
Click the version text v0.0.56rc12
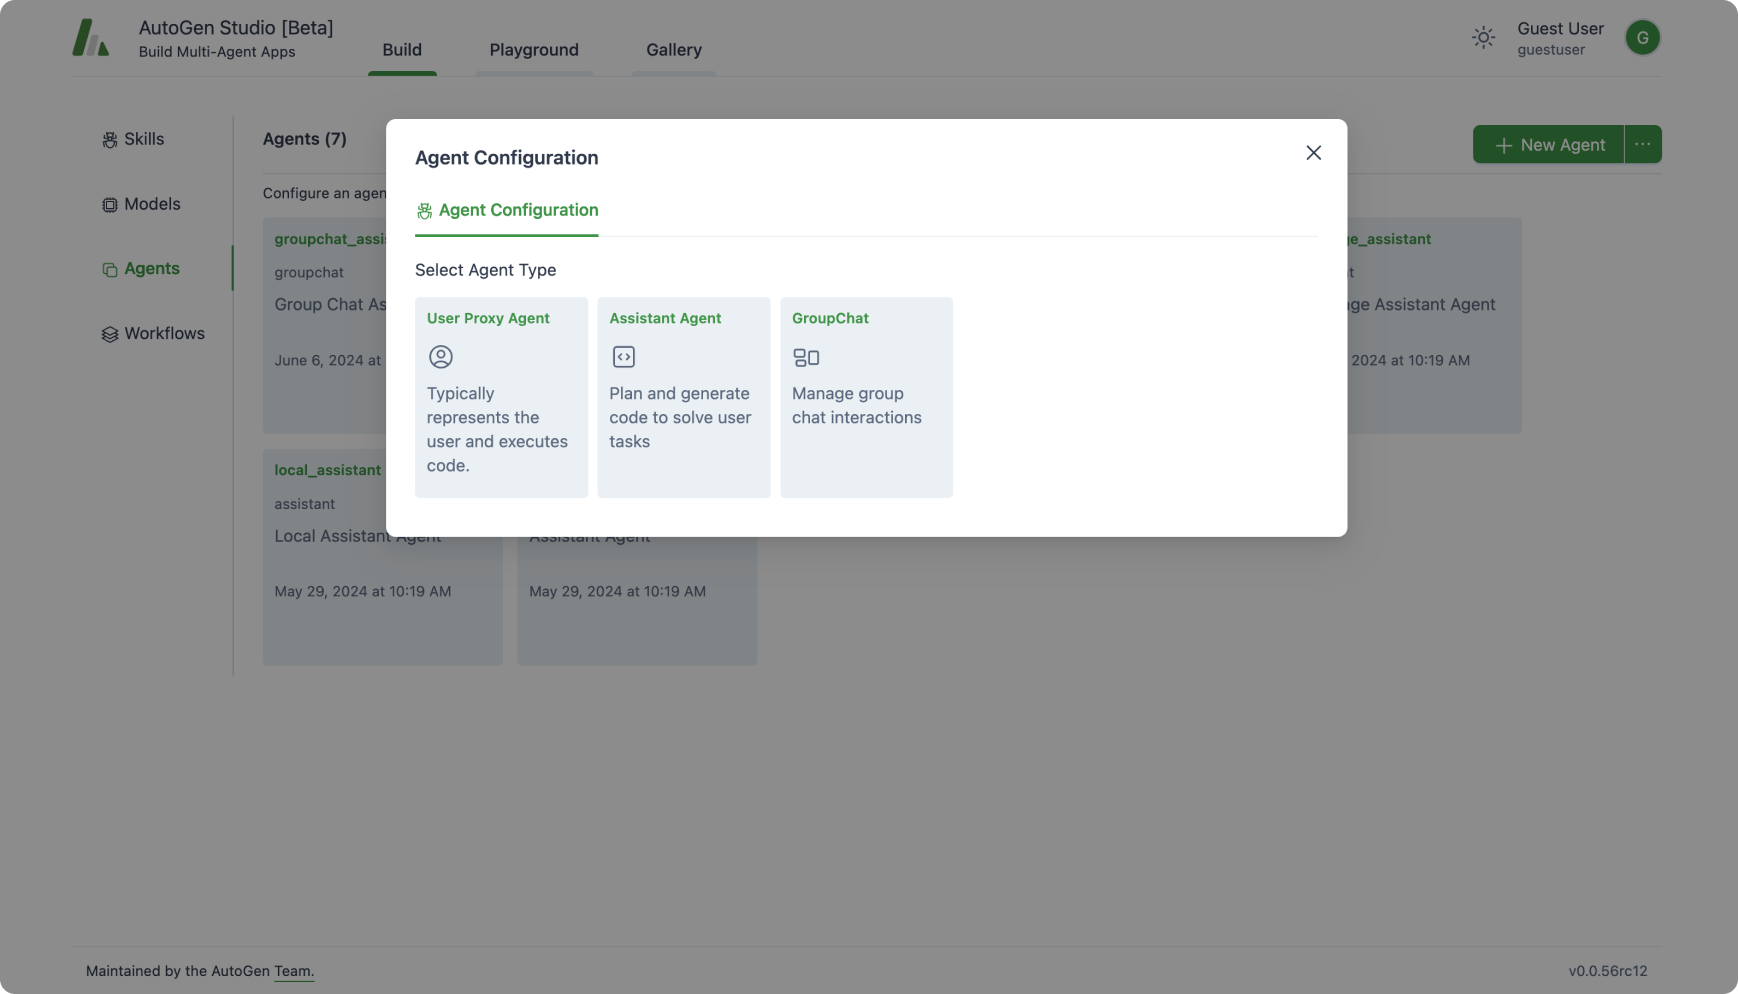1608,971
